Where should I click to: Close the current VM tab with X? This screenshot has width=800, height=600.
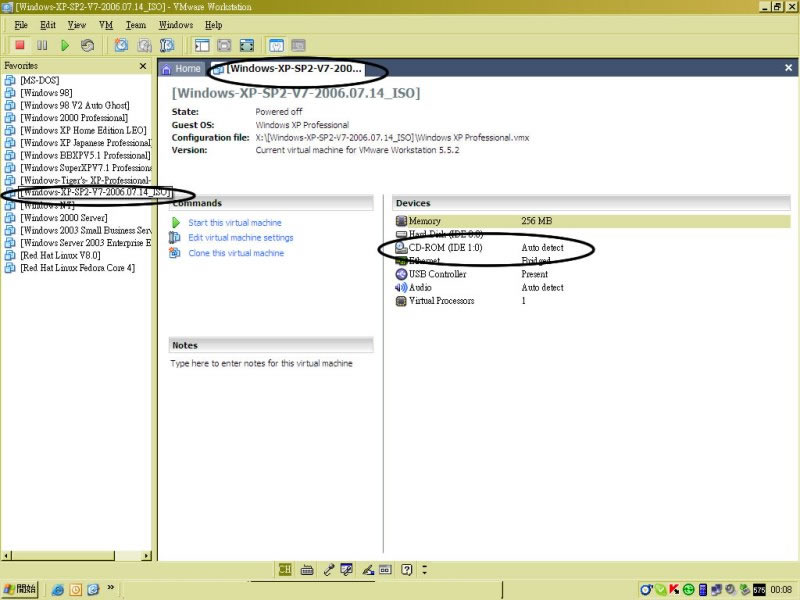pyautogui.click(x=788, y=68)
